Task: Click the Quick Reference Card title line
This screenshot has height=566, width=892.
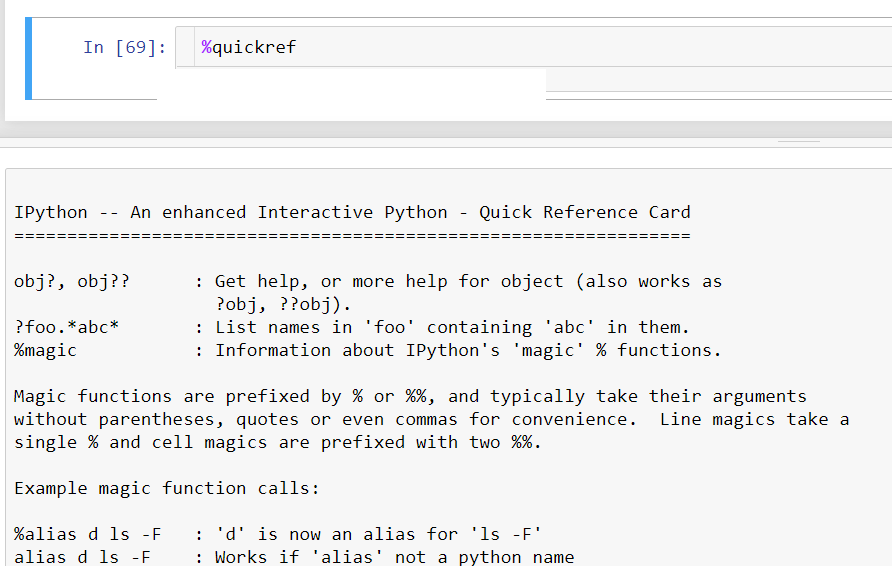Action: 352,212
